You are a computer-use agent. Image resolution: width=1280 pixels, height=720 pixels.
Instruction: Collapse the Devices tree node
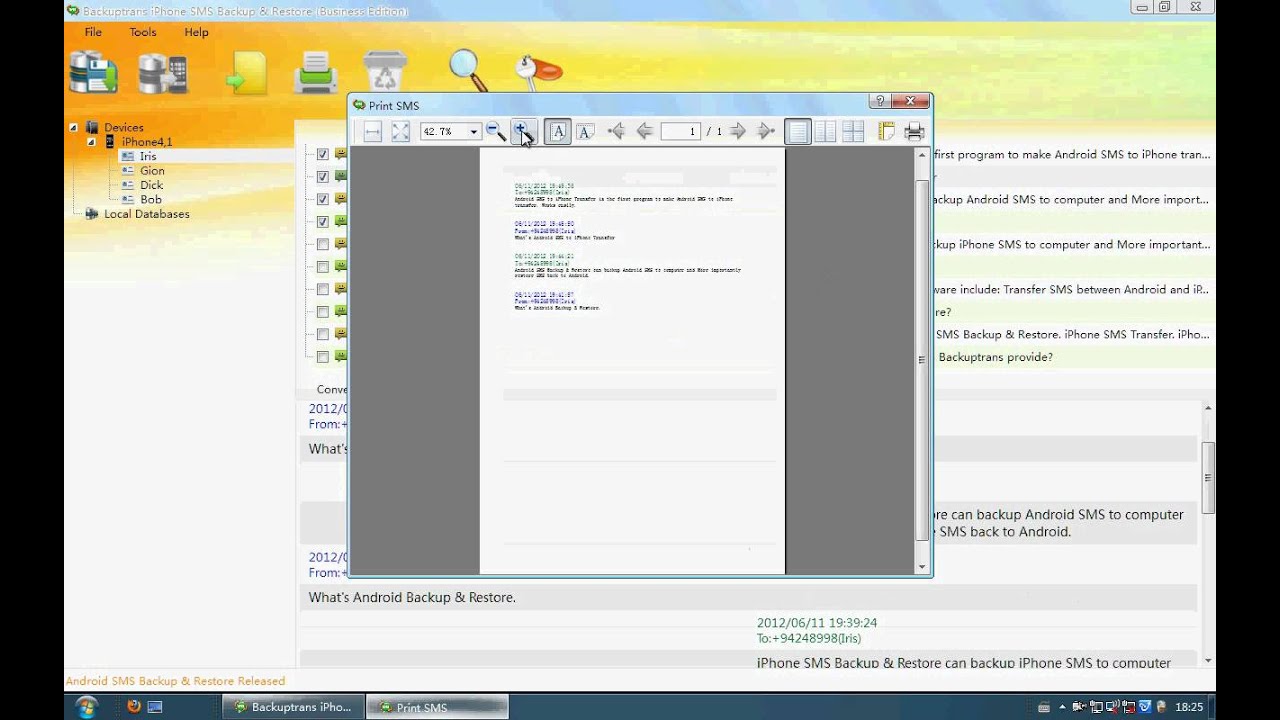[73, 128]
